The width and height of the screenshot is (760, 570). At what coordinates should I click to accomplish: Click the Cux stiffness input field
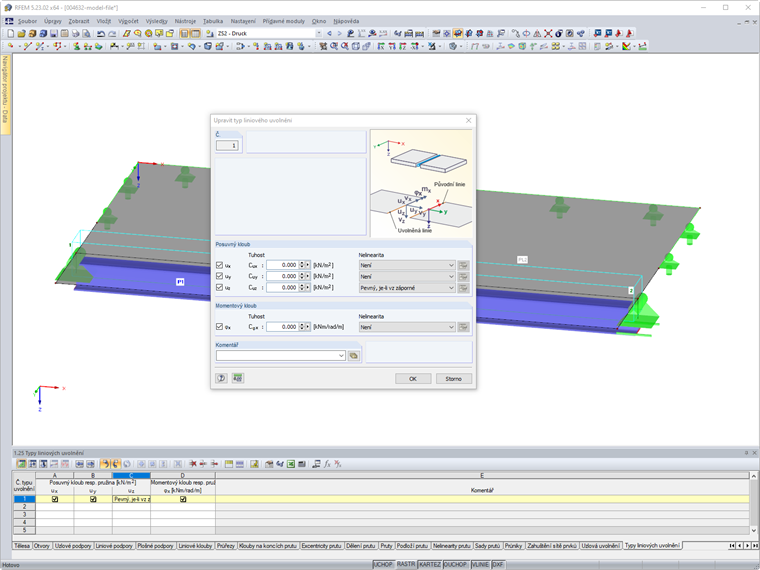tap(282, 265)
